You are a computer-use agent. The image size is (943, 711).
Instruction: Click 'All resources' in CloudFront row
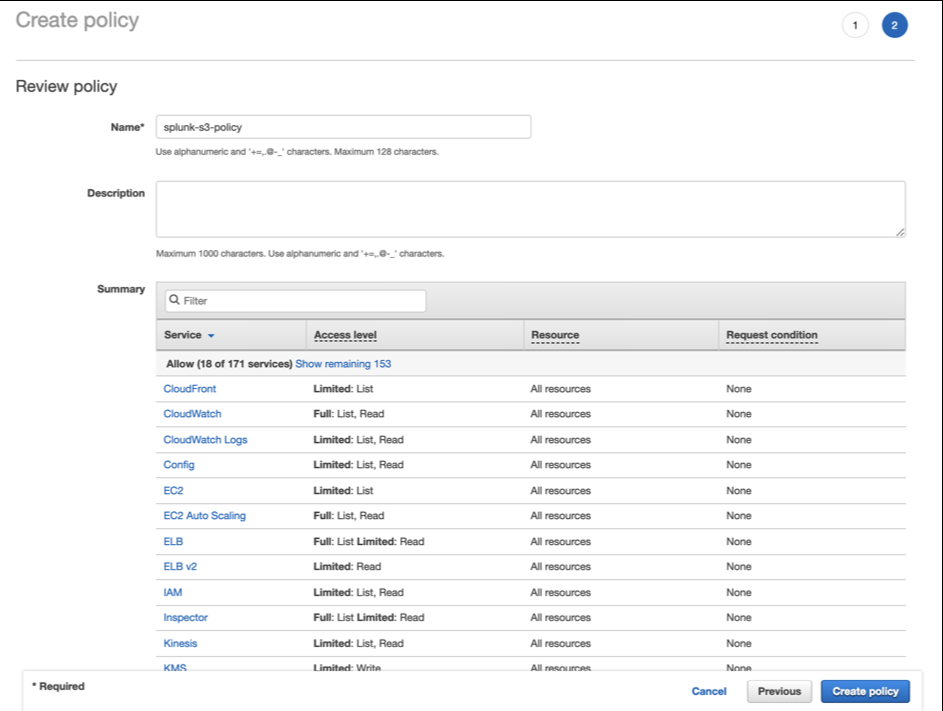click(x=561, y=389)
